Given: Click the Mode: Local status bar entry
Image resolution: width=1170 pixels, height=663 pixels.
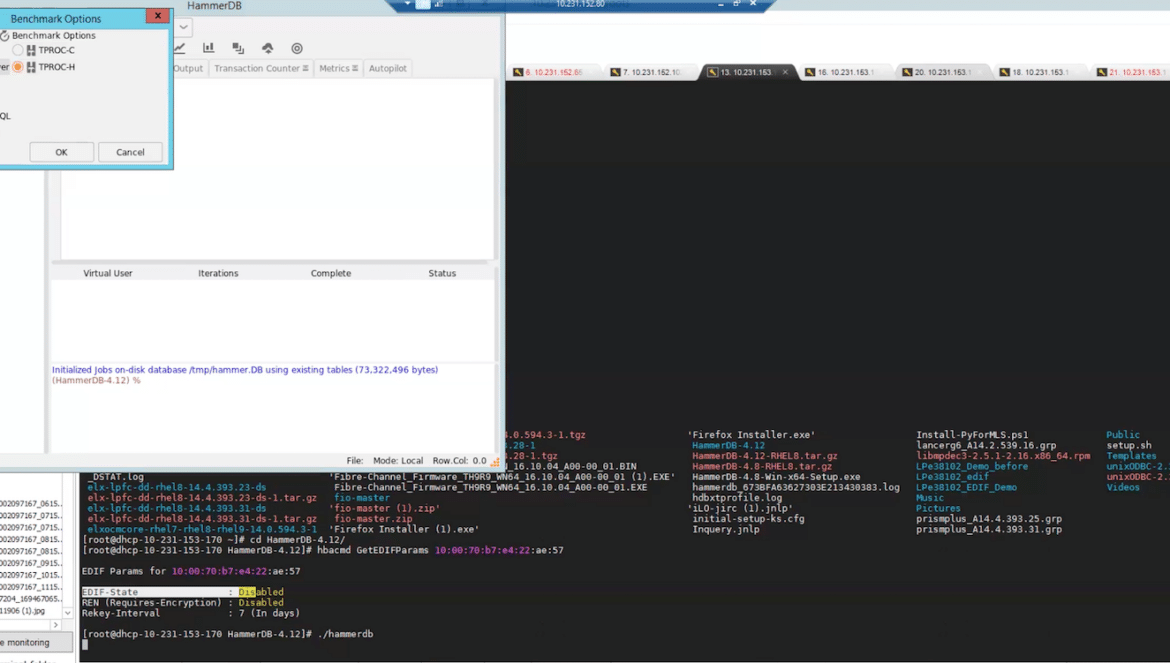Looking at the screenshot, I should [398, 461].
